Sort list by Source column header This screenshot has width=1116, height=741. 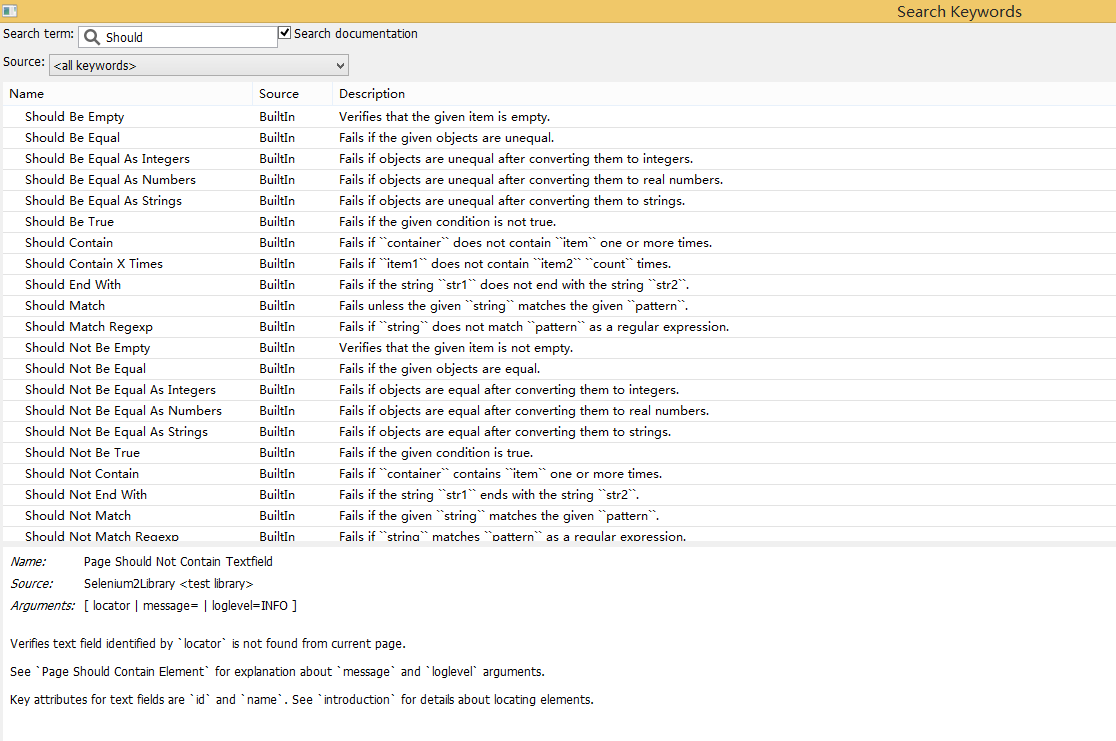(x=279, y=94)
